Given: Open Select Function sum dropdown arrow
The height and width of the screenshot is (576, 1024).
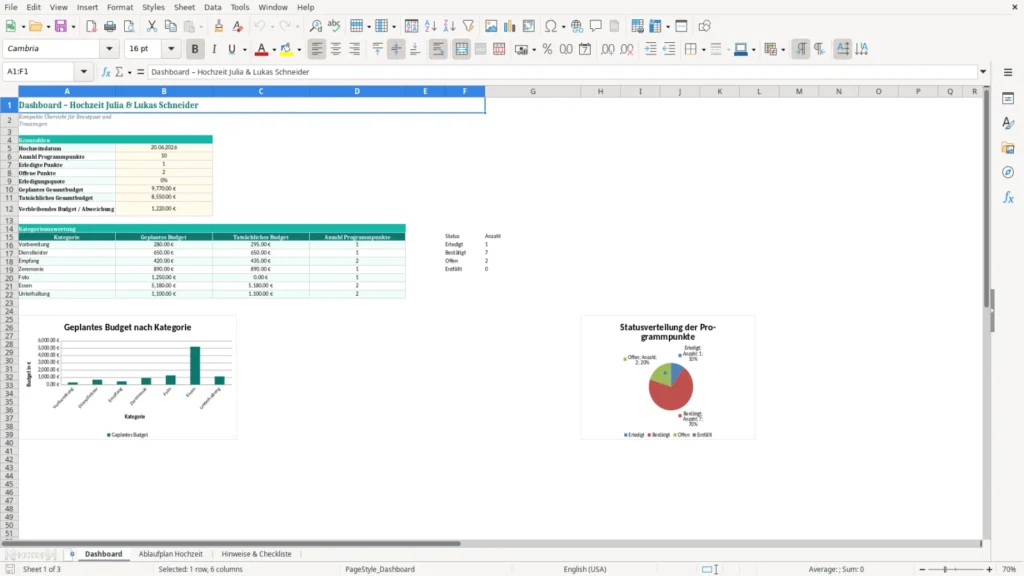Looking at the screenshot, I should 129,72.
